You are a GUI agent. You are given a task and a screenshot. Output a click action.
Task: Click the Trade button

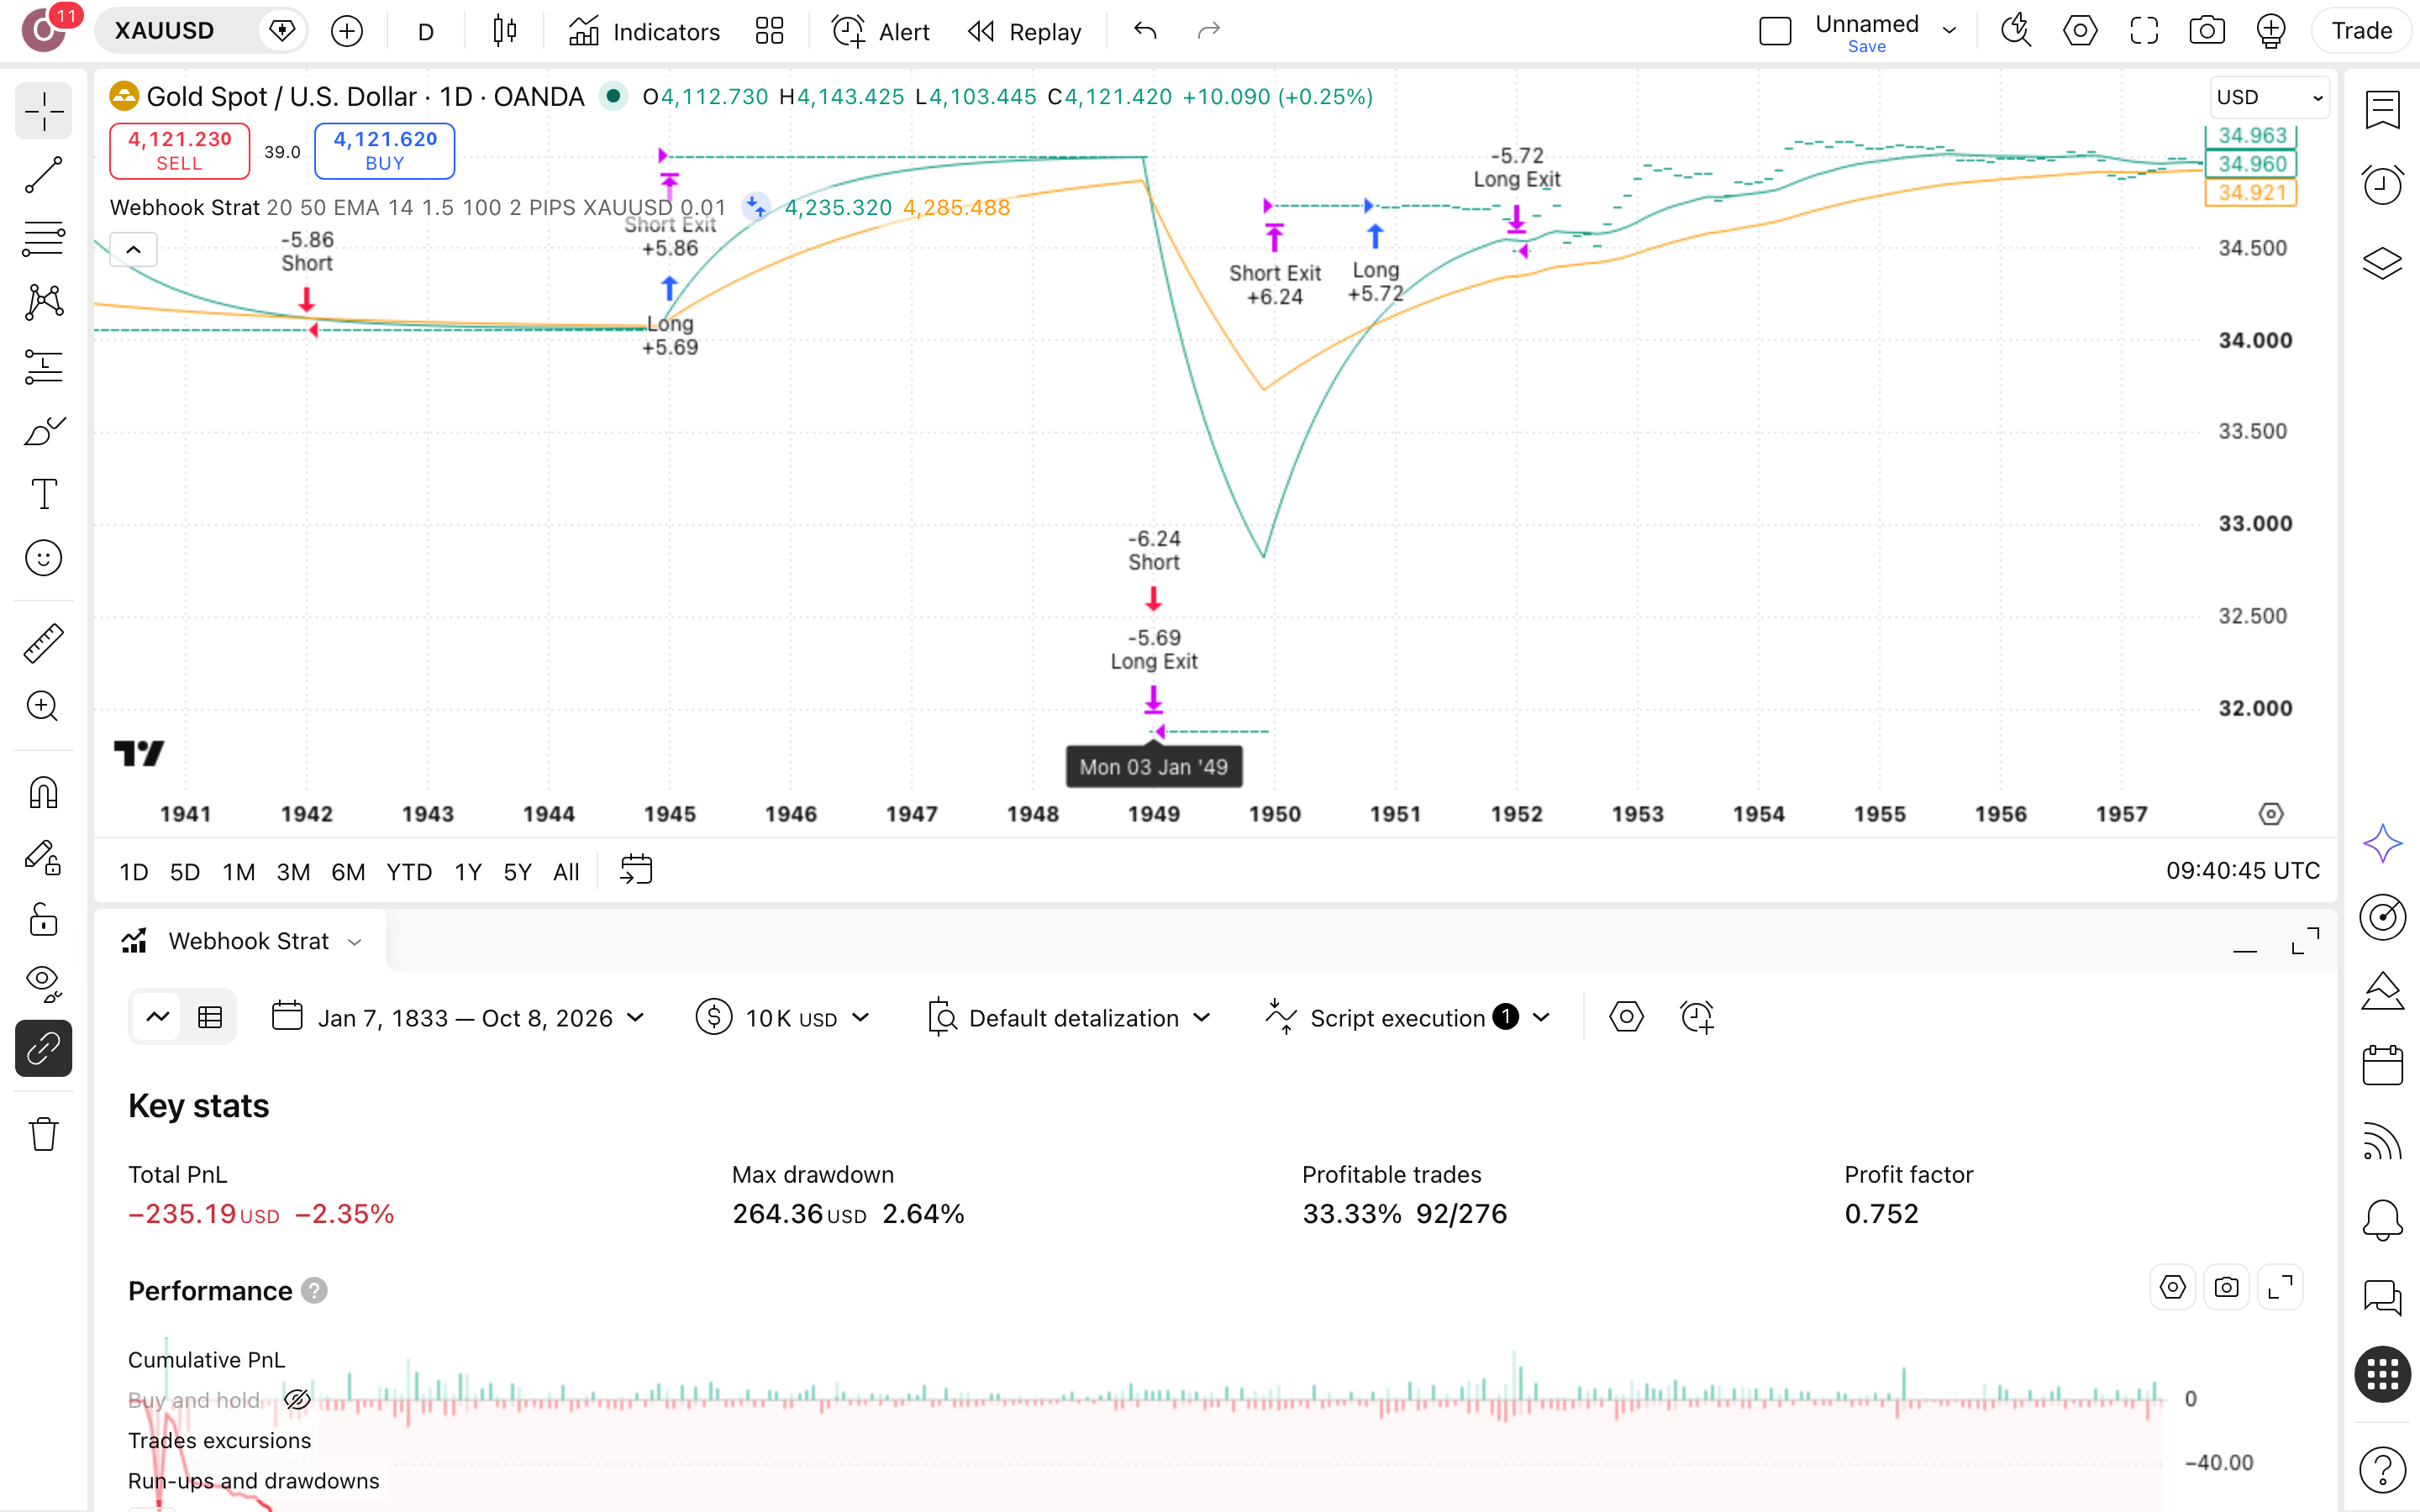[x=2361, y=31]
